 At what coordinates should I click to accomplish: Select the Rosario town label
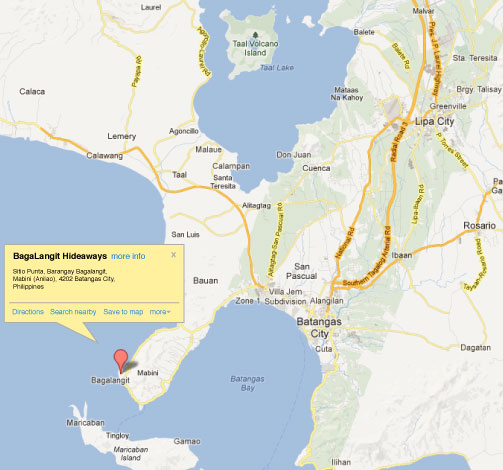pyautogui.click(x=479, y=226)
